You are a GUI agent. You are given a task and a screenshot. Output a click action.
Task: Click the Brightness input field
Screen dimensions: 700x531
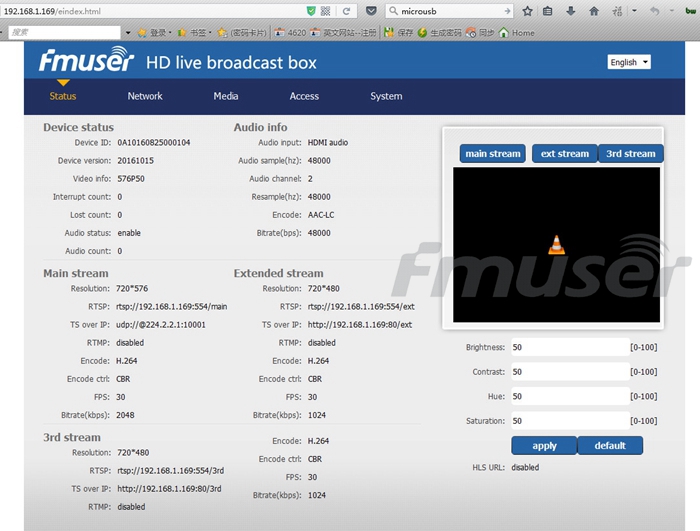click(x=571, y=347)
